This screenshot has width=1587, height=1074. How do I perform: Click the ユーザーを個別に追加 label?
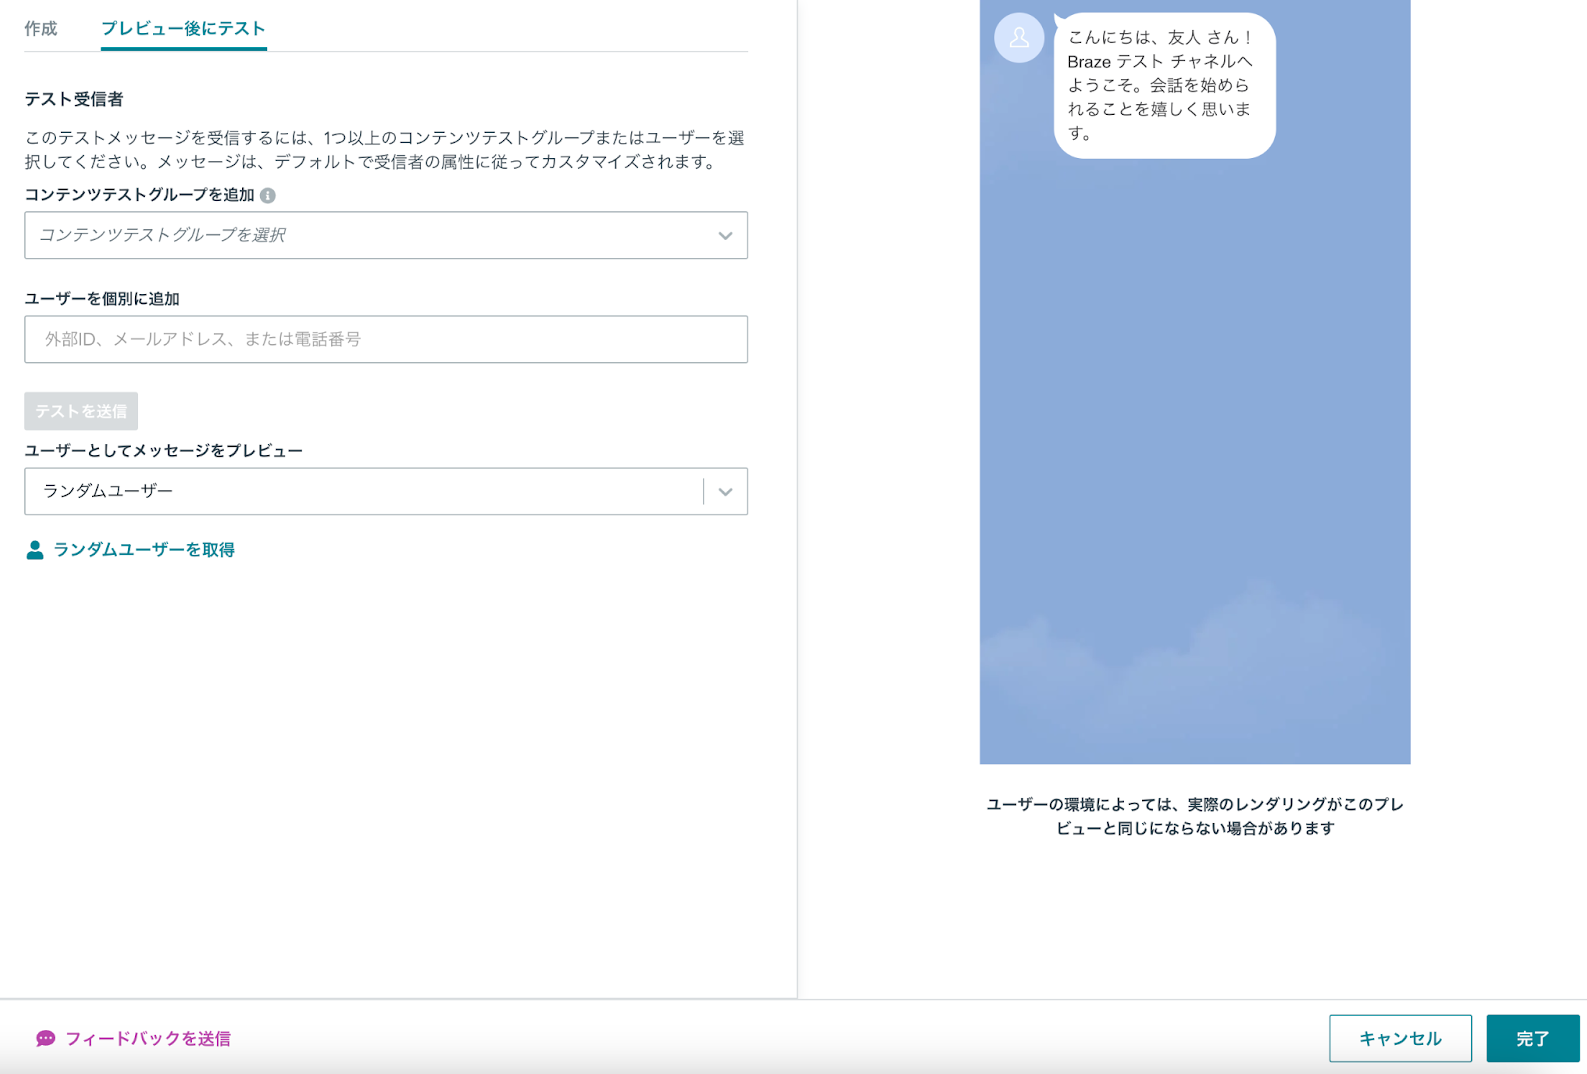point(102,299)
